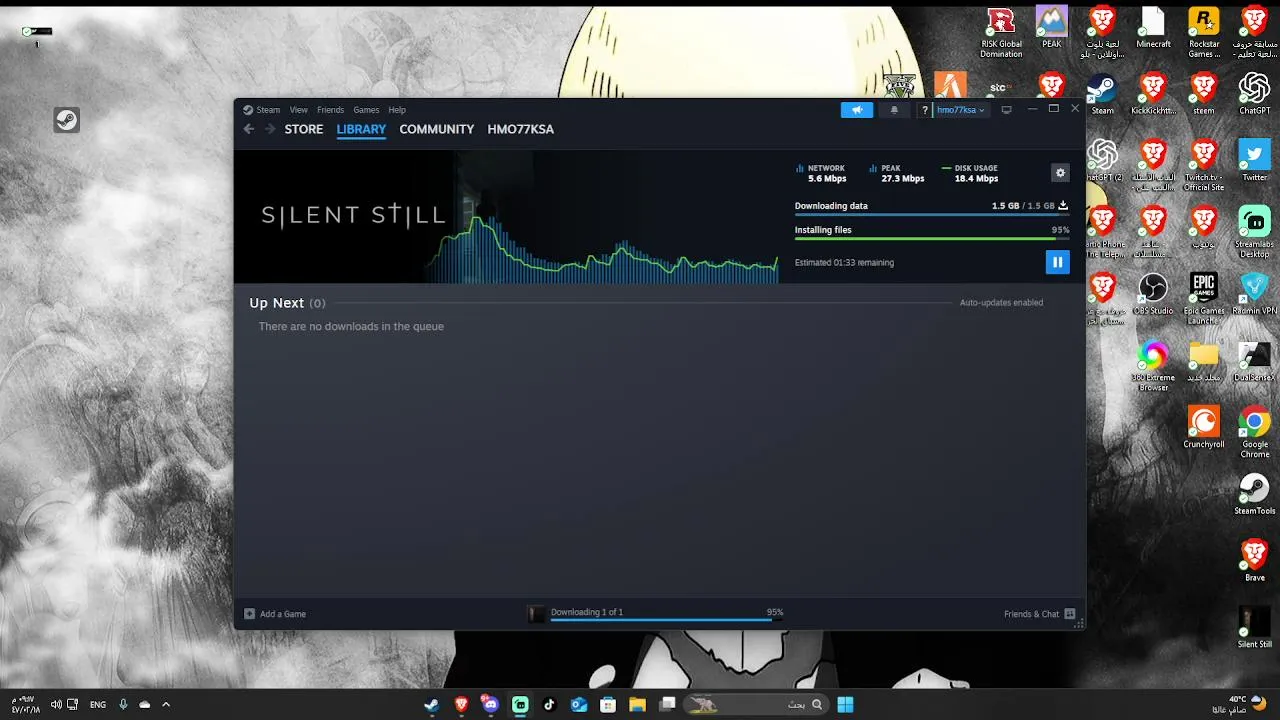Viewport: 1280px width, 720px height.
Task: Expand the hmo77ksa account dropdown
Action: pos(960,110)
